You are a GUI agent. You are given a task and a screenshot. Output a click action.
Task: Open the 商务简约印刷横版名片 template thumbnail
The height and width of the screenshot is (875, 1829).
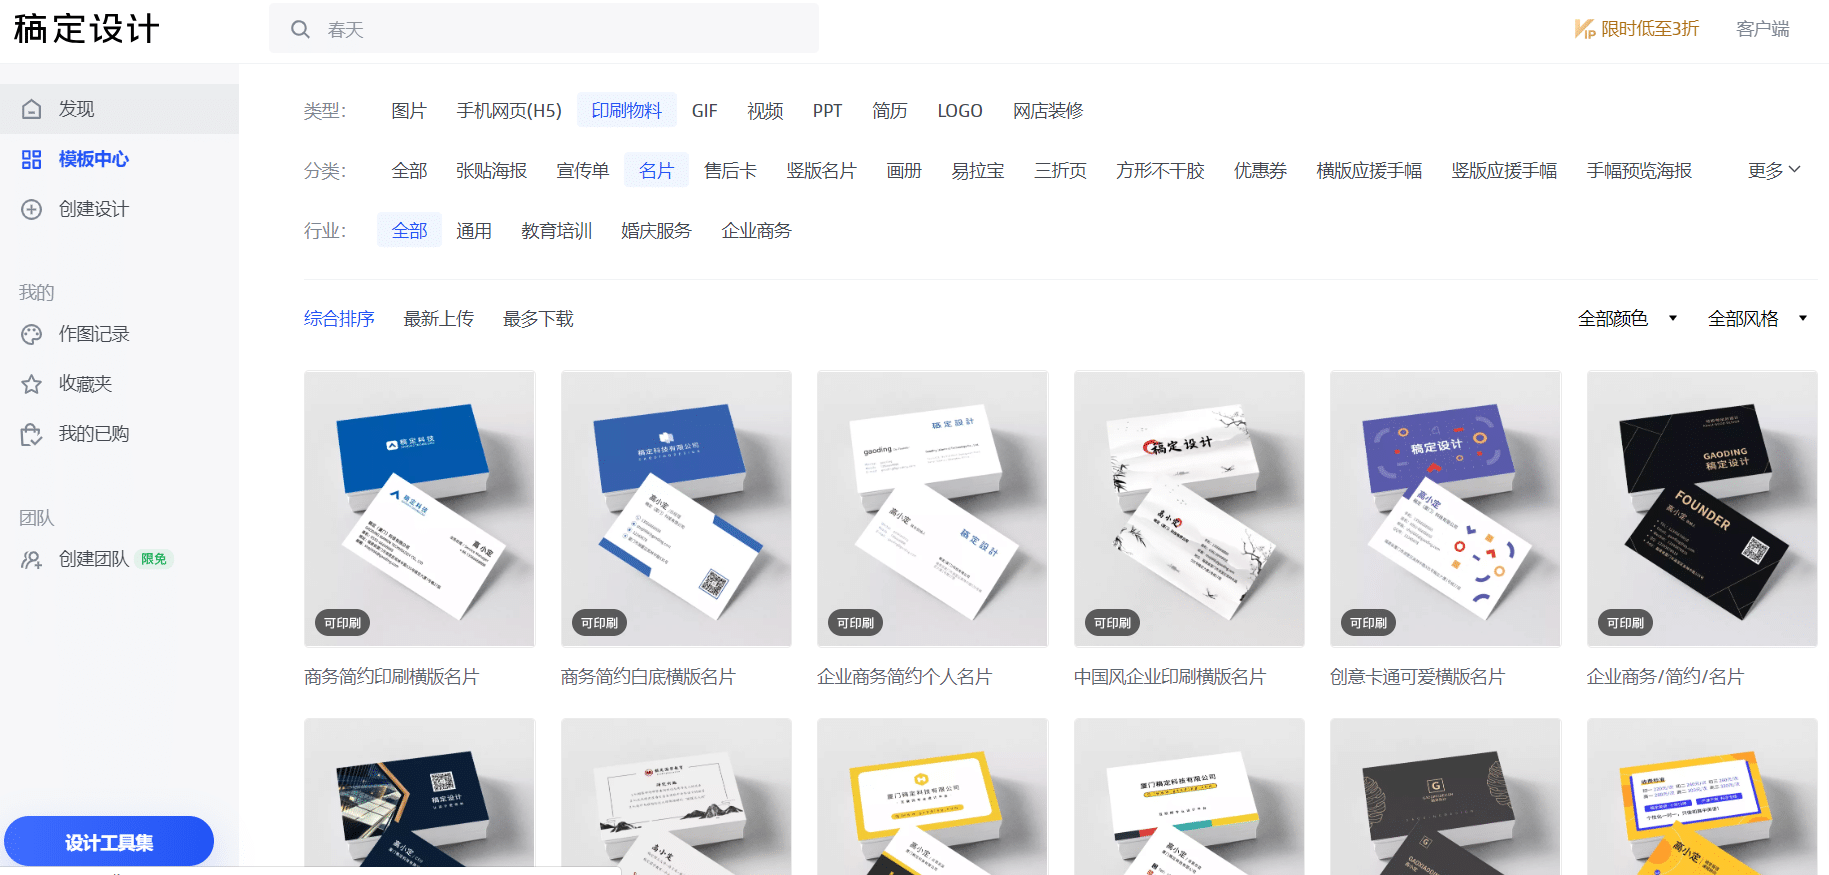coord(419,509)
